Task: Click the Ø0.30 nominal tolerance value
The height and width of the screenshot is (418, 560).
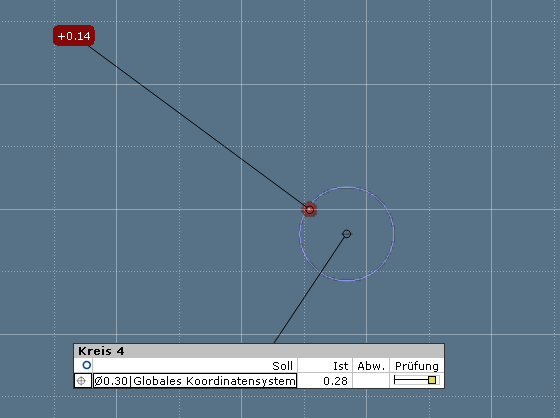Action: (x=111, y=381)
